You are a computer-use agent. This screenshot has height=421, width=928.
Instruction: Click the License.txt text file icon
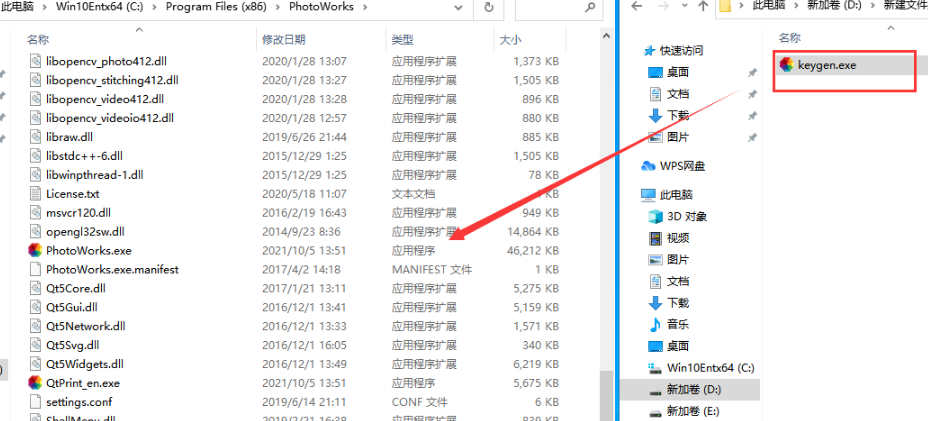[36, 194]
